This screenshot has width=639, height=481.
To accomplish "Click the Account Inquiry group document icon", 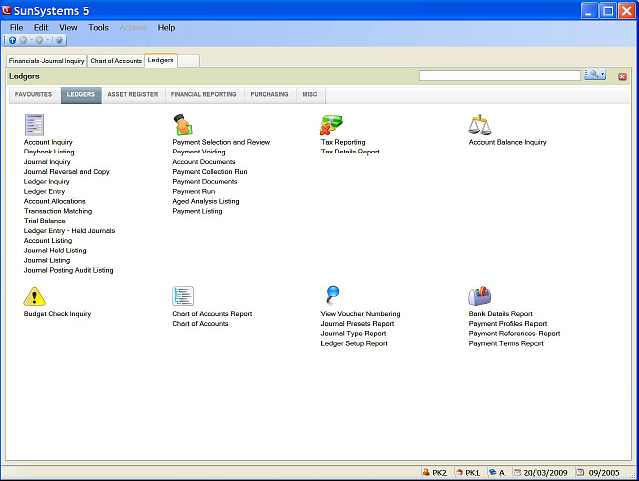I will pos(34,125).
